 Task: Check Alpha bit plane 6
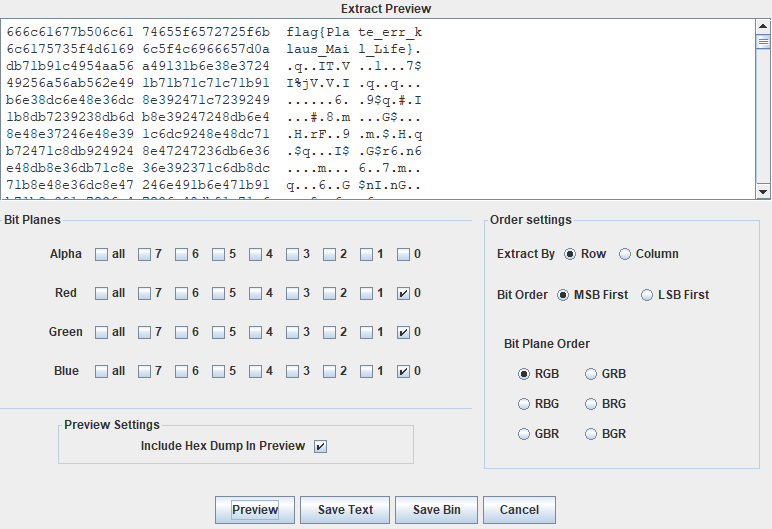pos(181,254)
